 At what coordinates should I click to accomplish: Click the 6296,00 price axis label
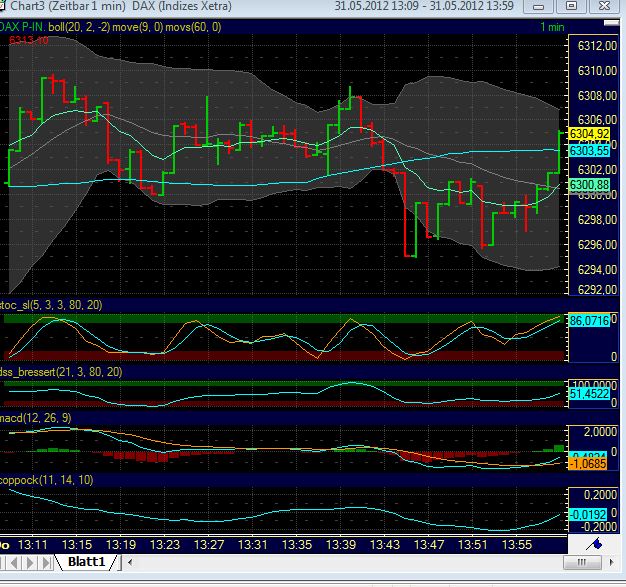point(597,244)
